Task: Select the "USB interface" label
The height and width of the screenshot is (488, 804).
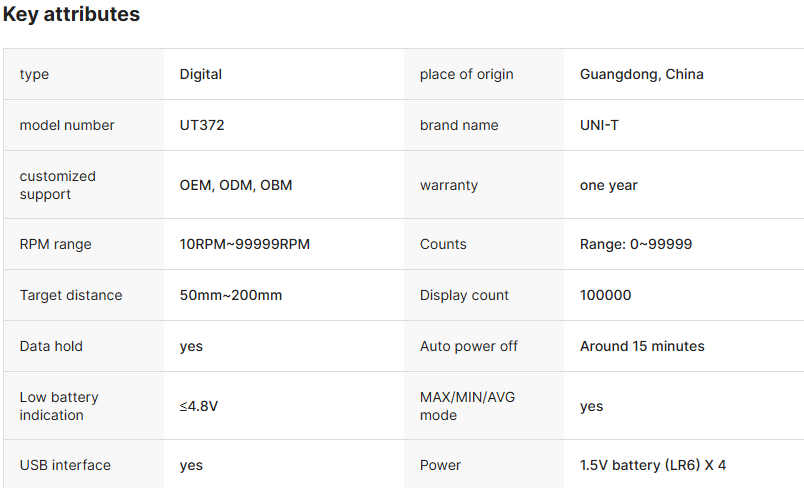Action: [65, 465]
